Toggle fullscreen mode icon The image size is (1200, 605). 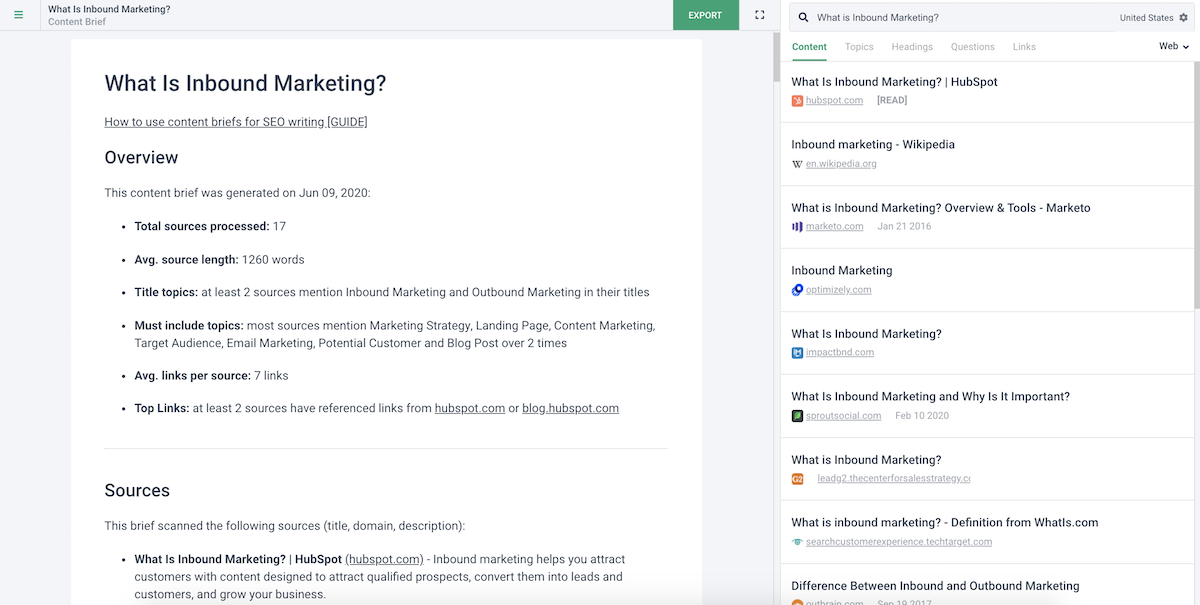point(760,15)
